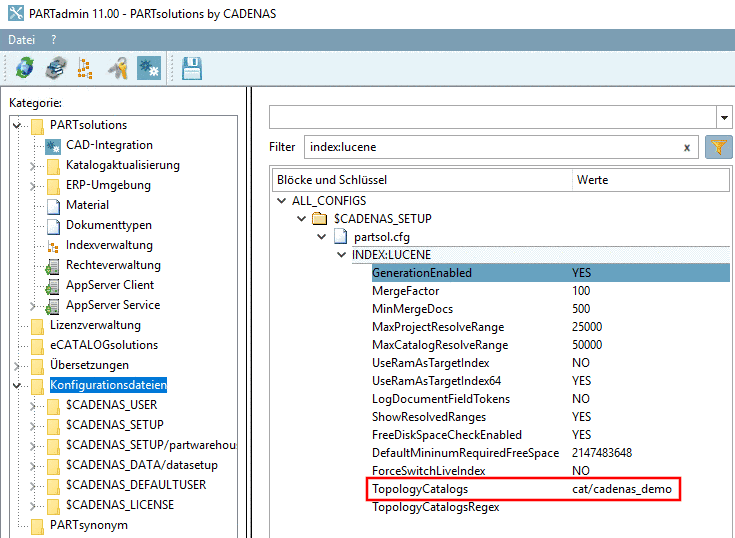Click into the Filter input field

coord(490,147)
